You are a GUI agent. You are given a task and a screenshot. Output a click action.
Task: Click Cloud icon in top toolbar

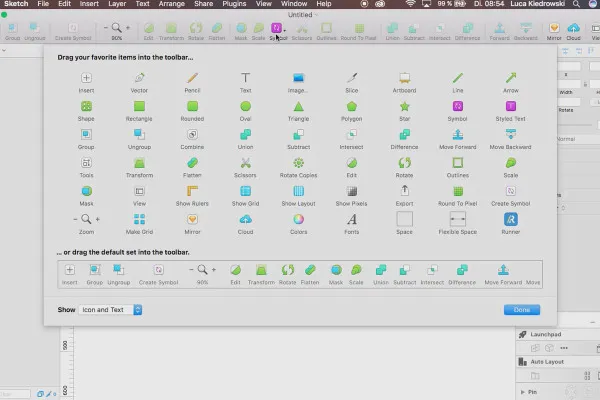[573, 28]
